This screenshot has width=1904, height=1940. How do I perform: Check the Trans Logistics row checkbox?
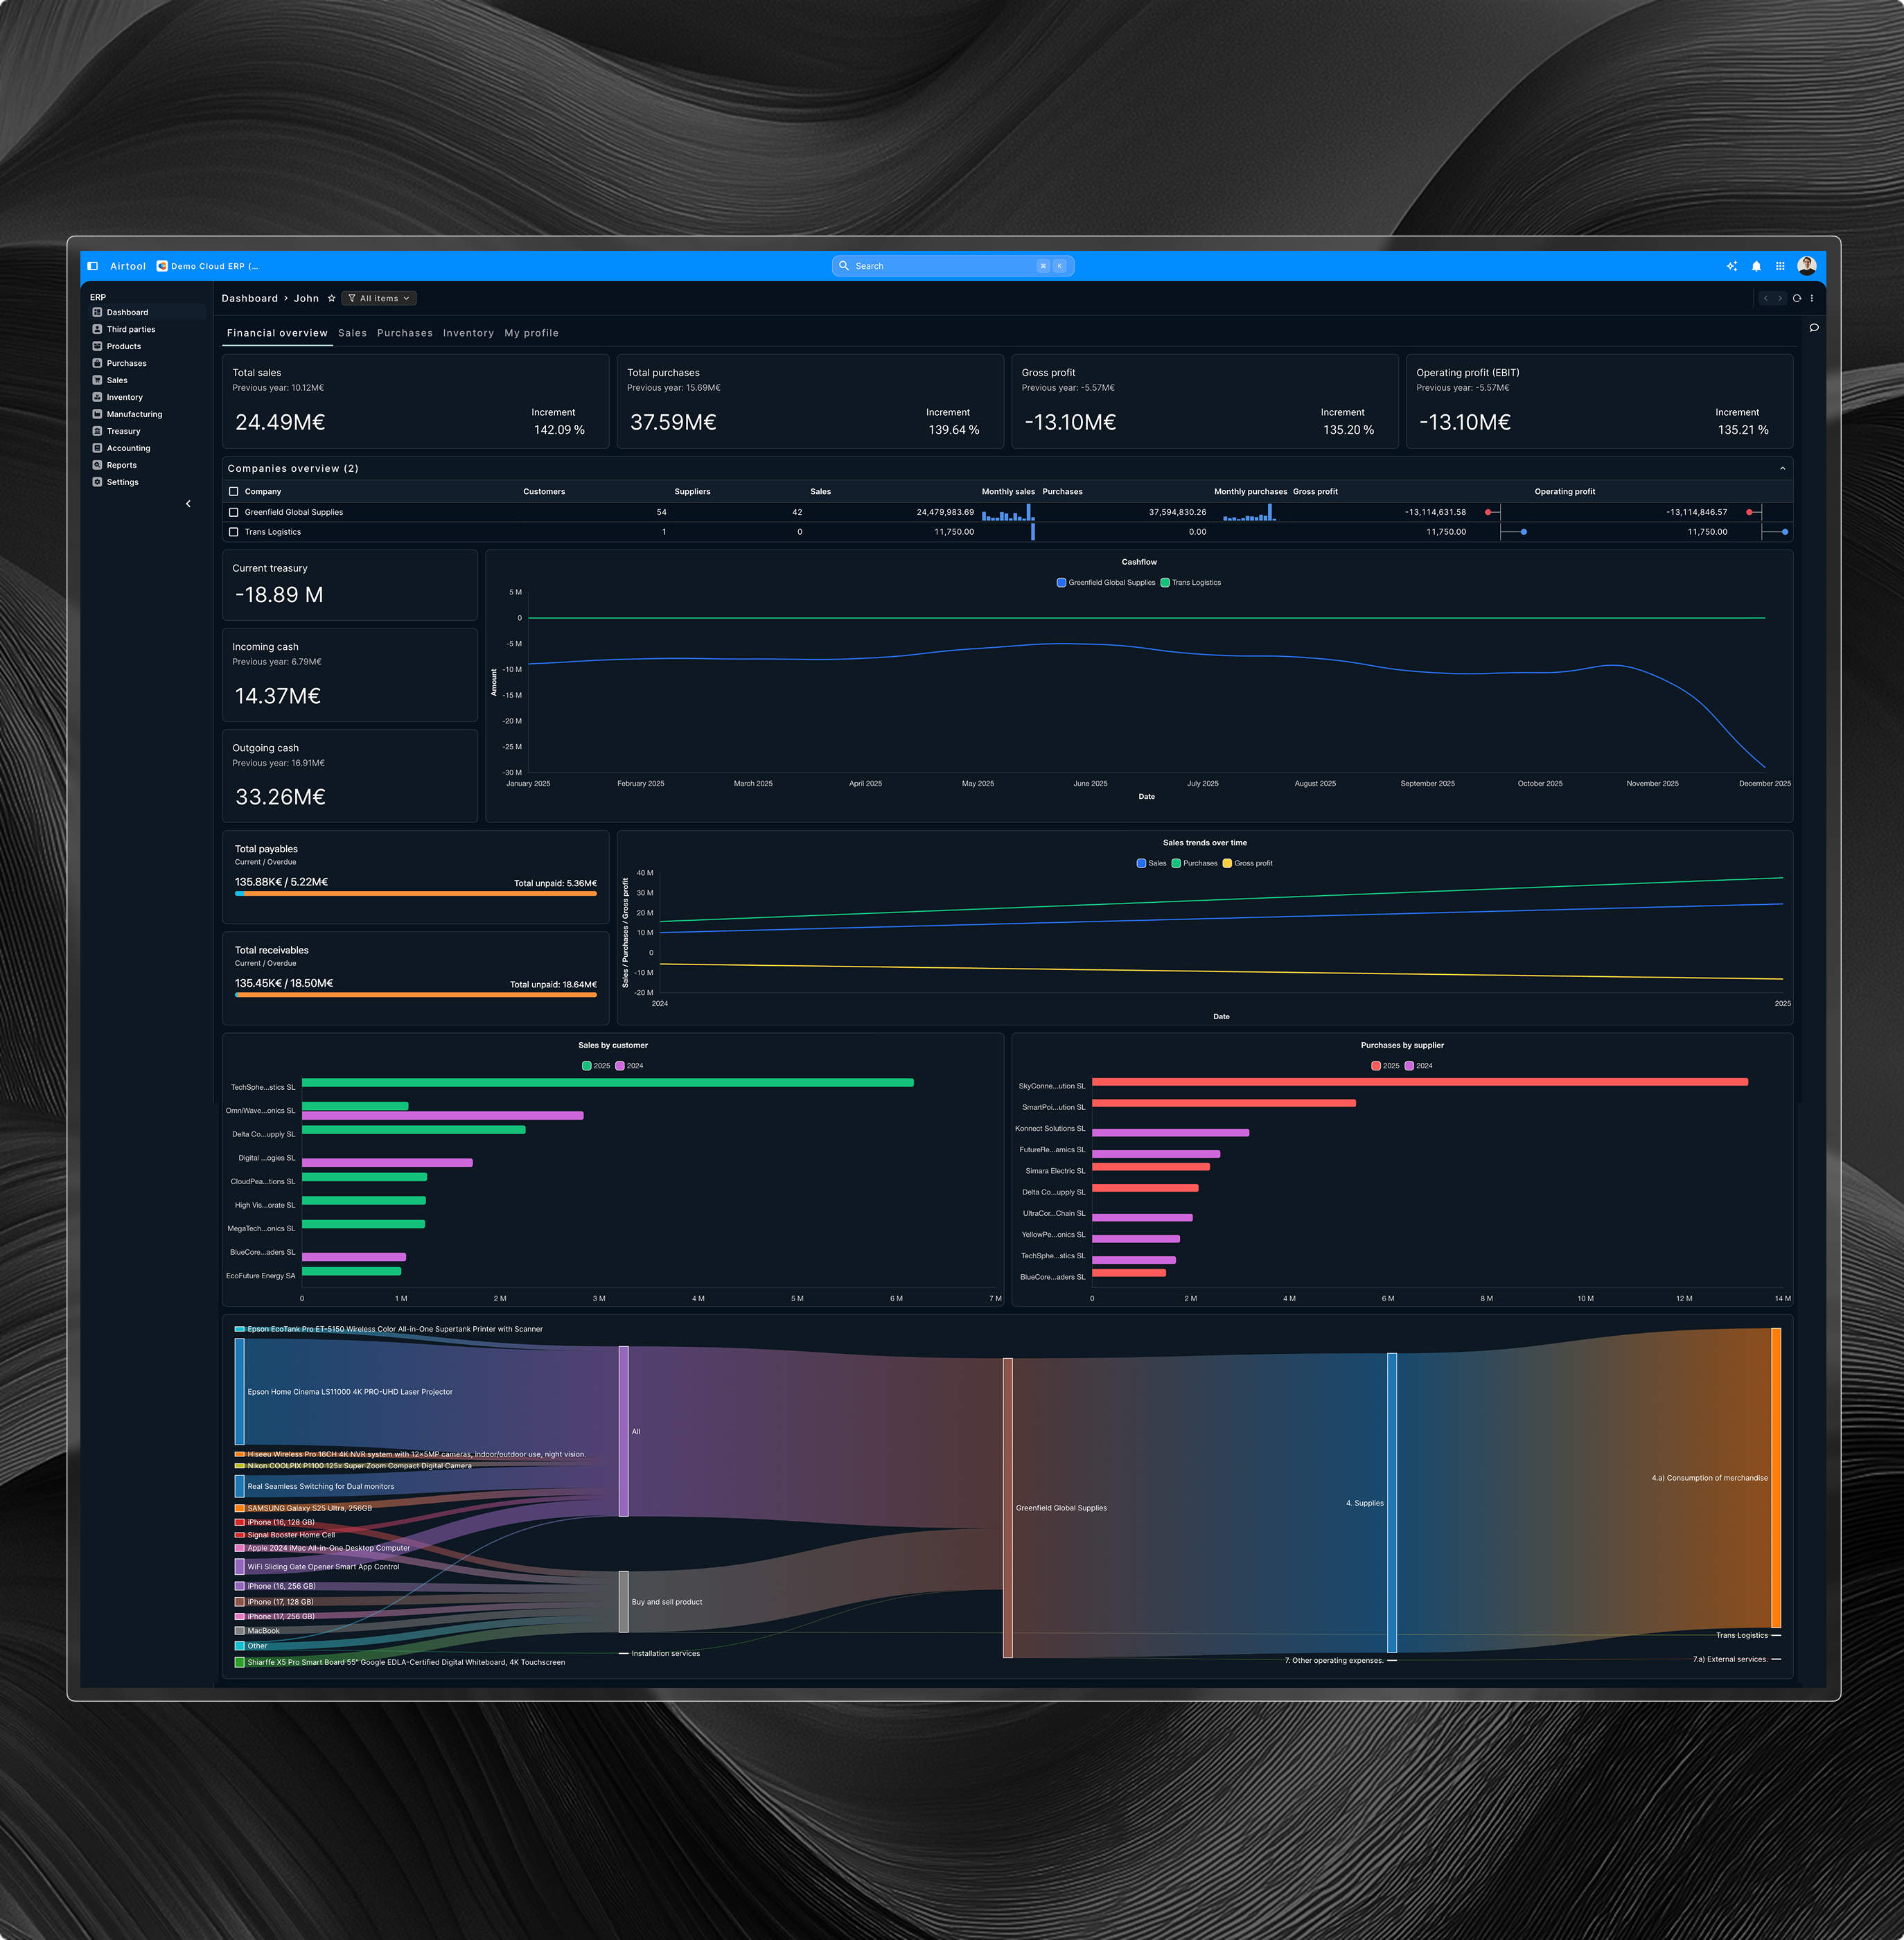click(x=234, y=532)
